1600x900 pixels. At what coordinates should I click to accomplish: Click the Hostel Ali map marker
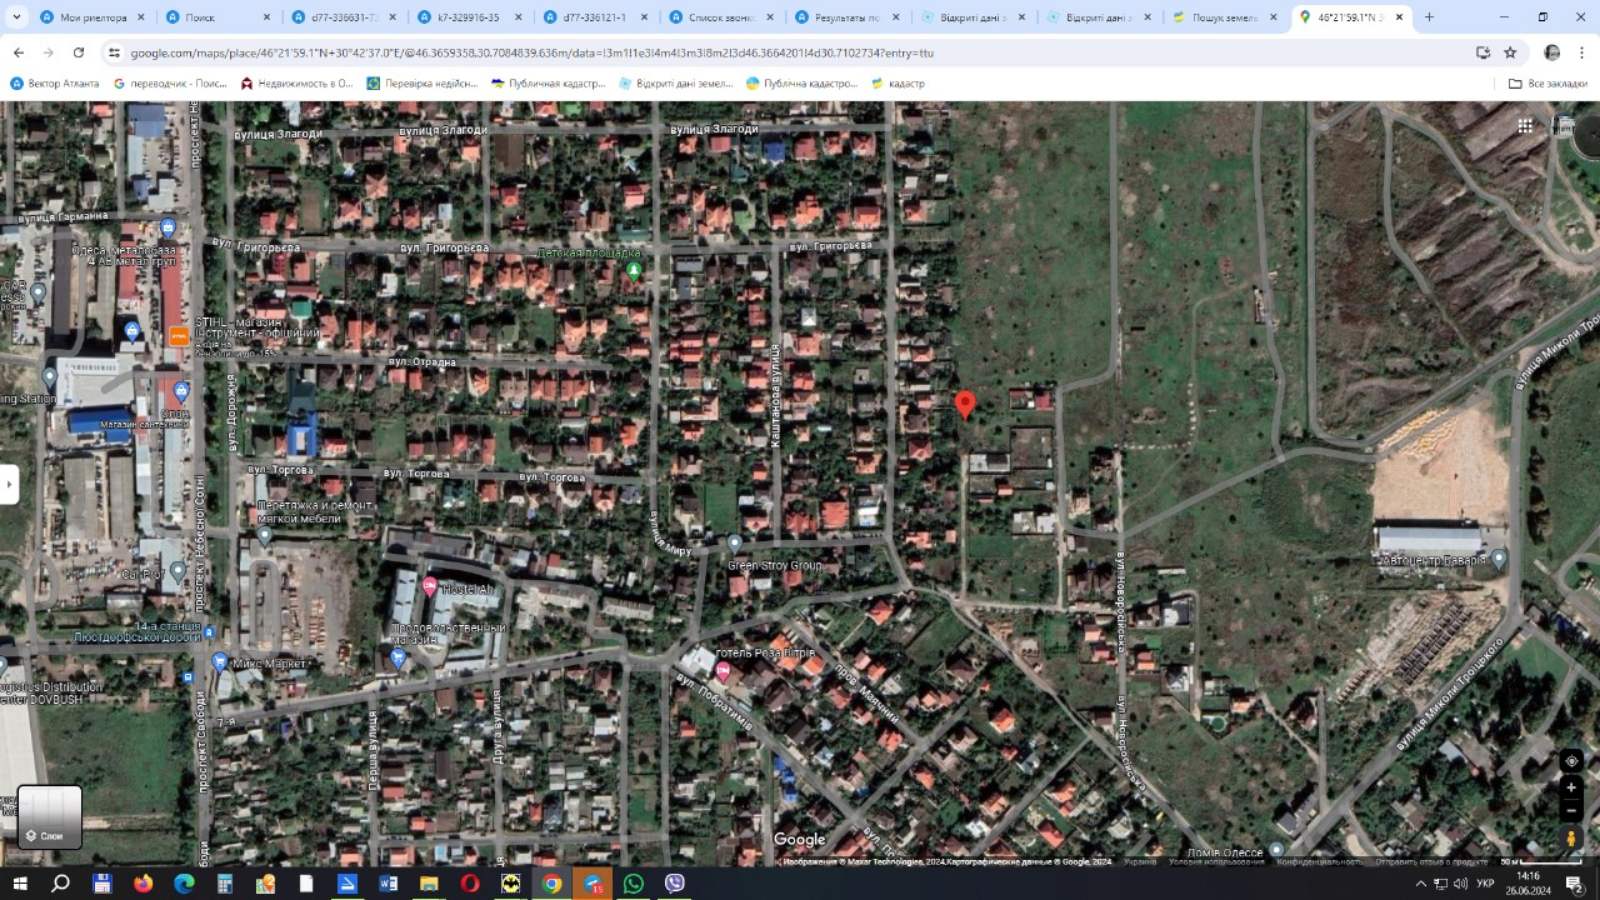(430, 587)
